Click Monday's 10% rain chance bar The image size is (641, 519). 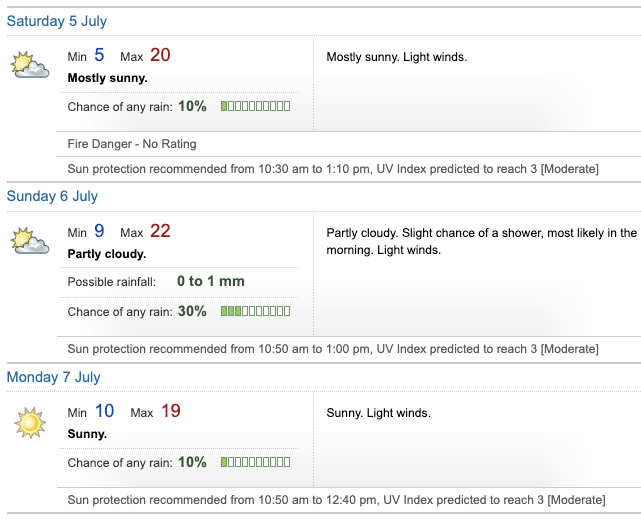tap(255, 462)
